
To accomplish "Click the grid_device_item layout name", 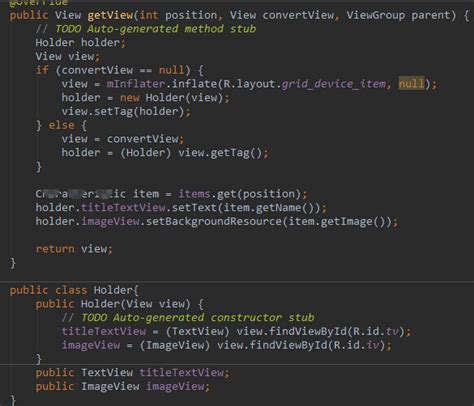I will point(333,84).
